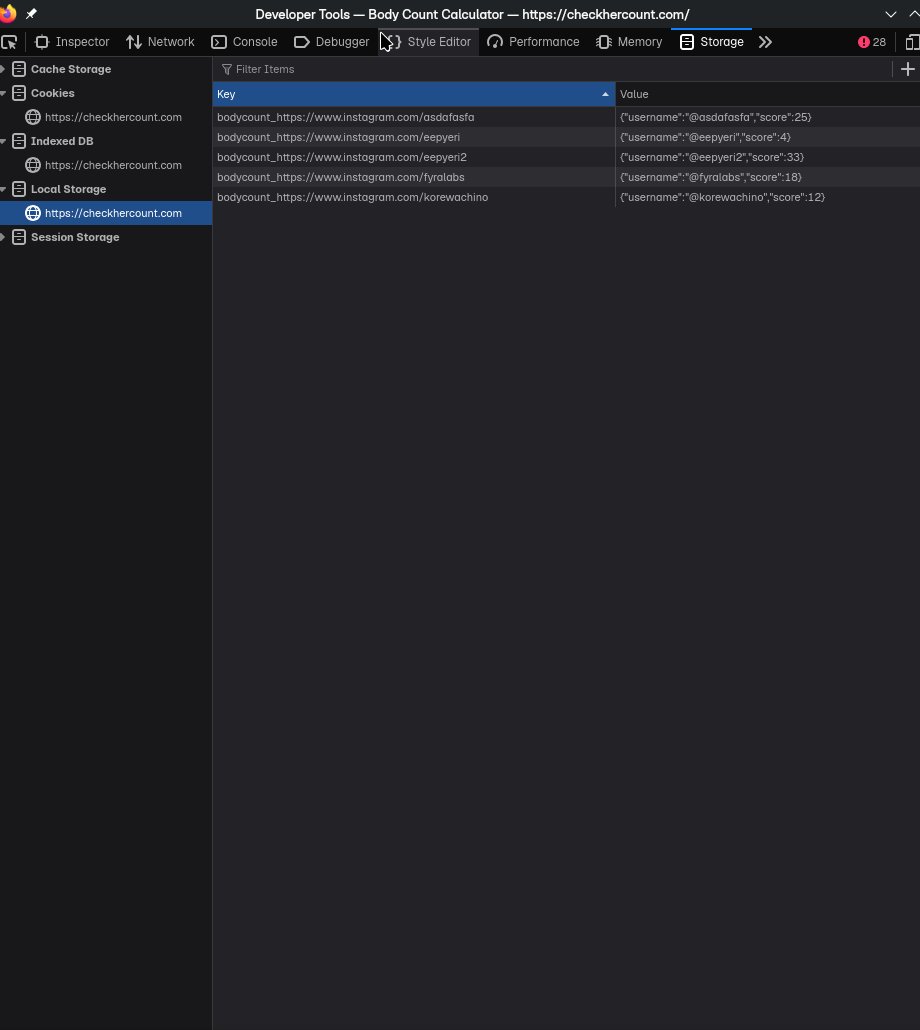Click the Local Storage database icon
This screenshot has height=1030, width=920.
pos(19,189)
